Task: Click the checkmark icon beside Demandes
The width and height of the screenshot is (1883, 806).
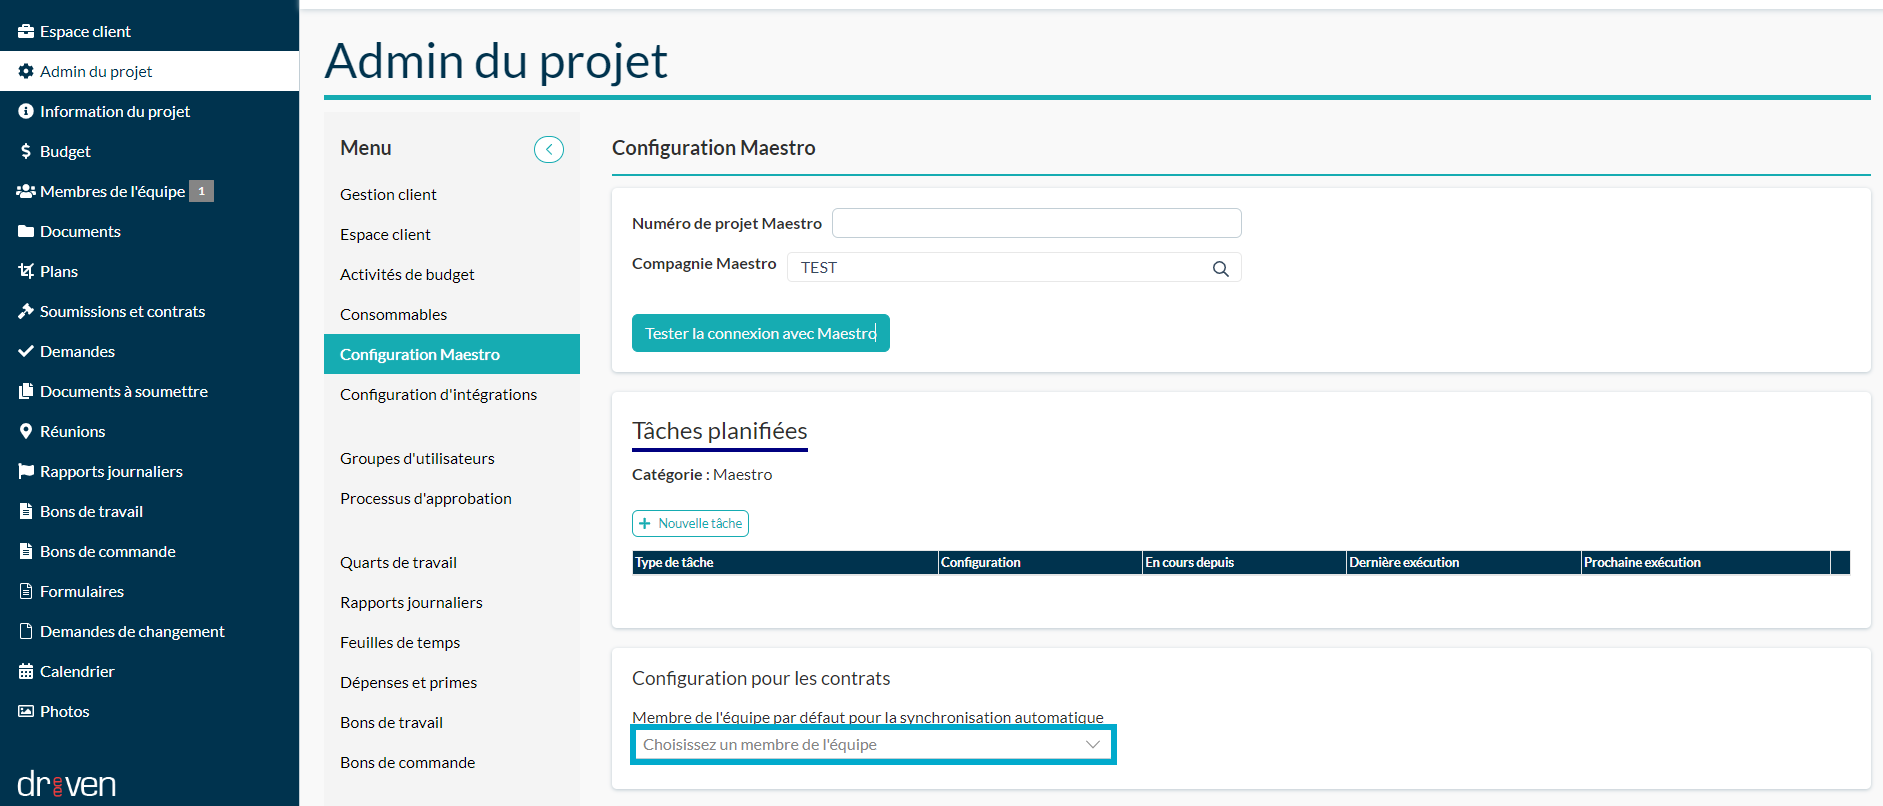Action: tap(26, 351)
